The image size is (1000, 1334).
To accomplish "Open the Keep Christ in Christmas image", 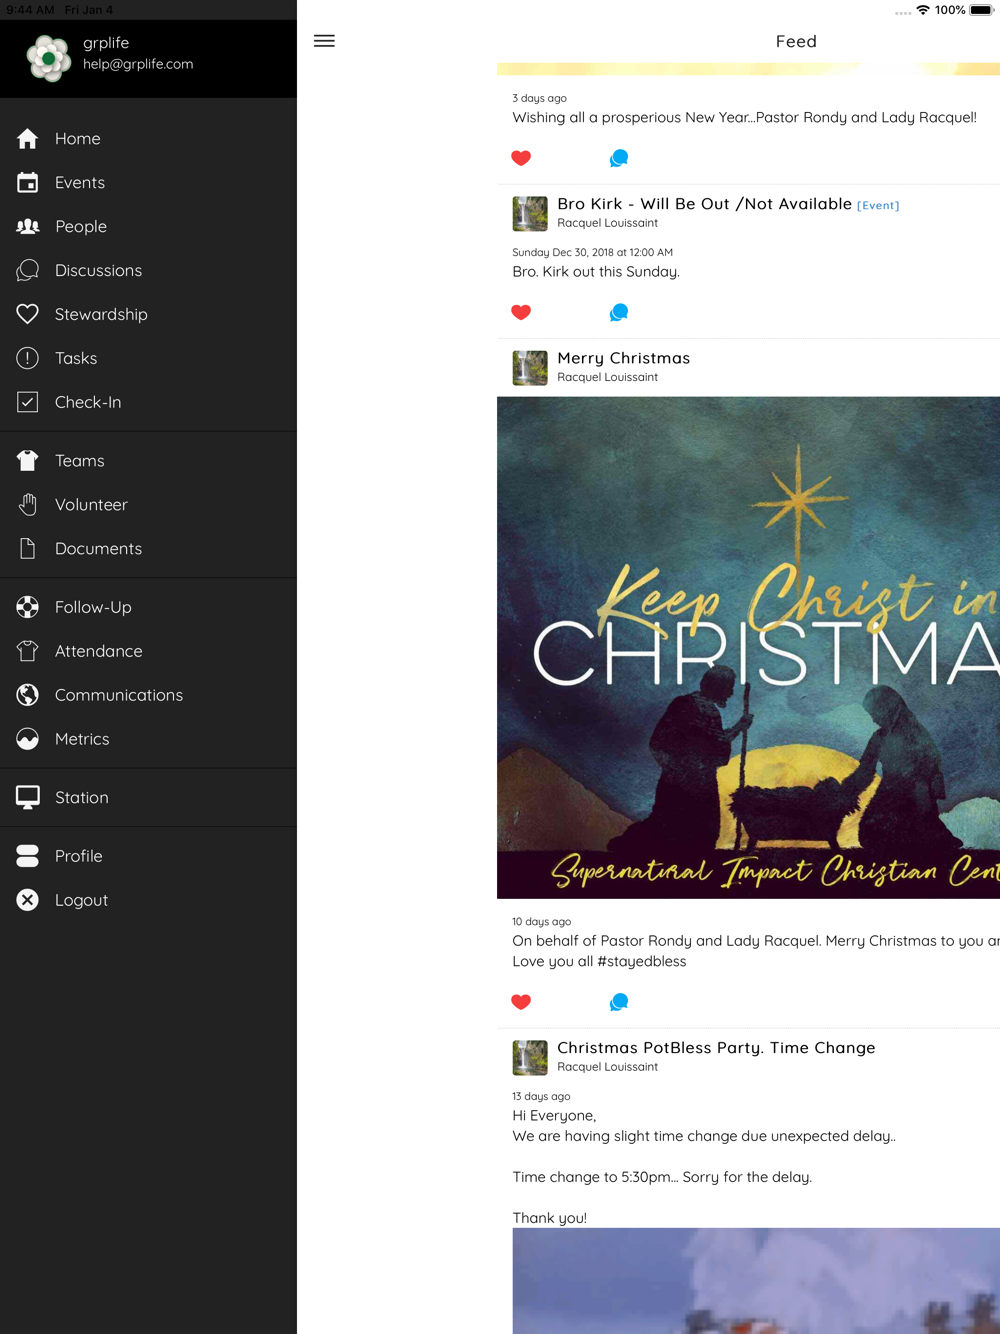I will coord(748,648).
